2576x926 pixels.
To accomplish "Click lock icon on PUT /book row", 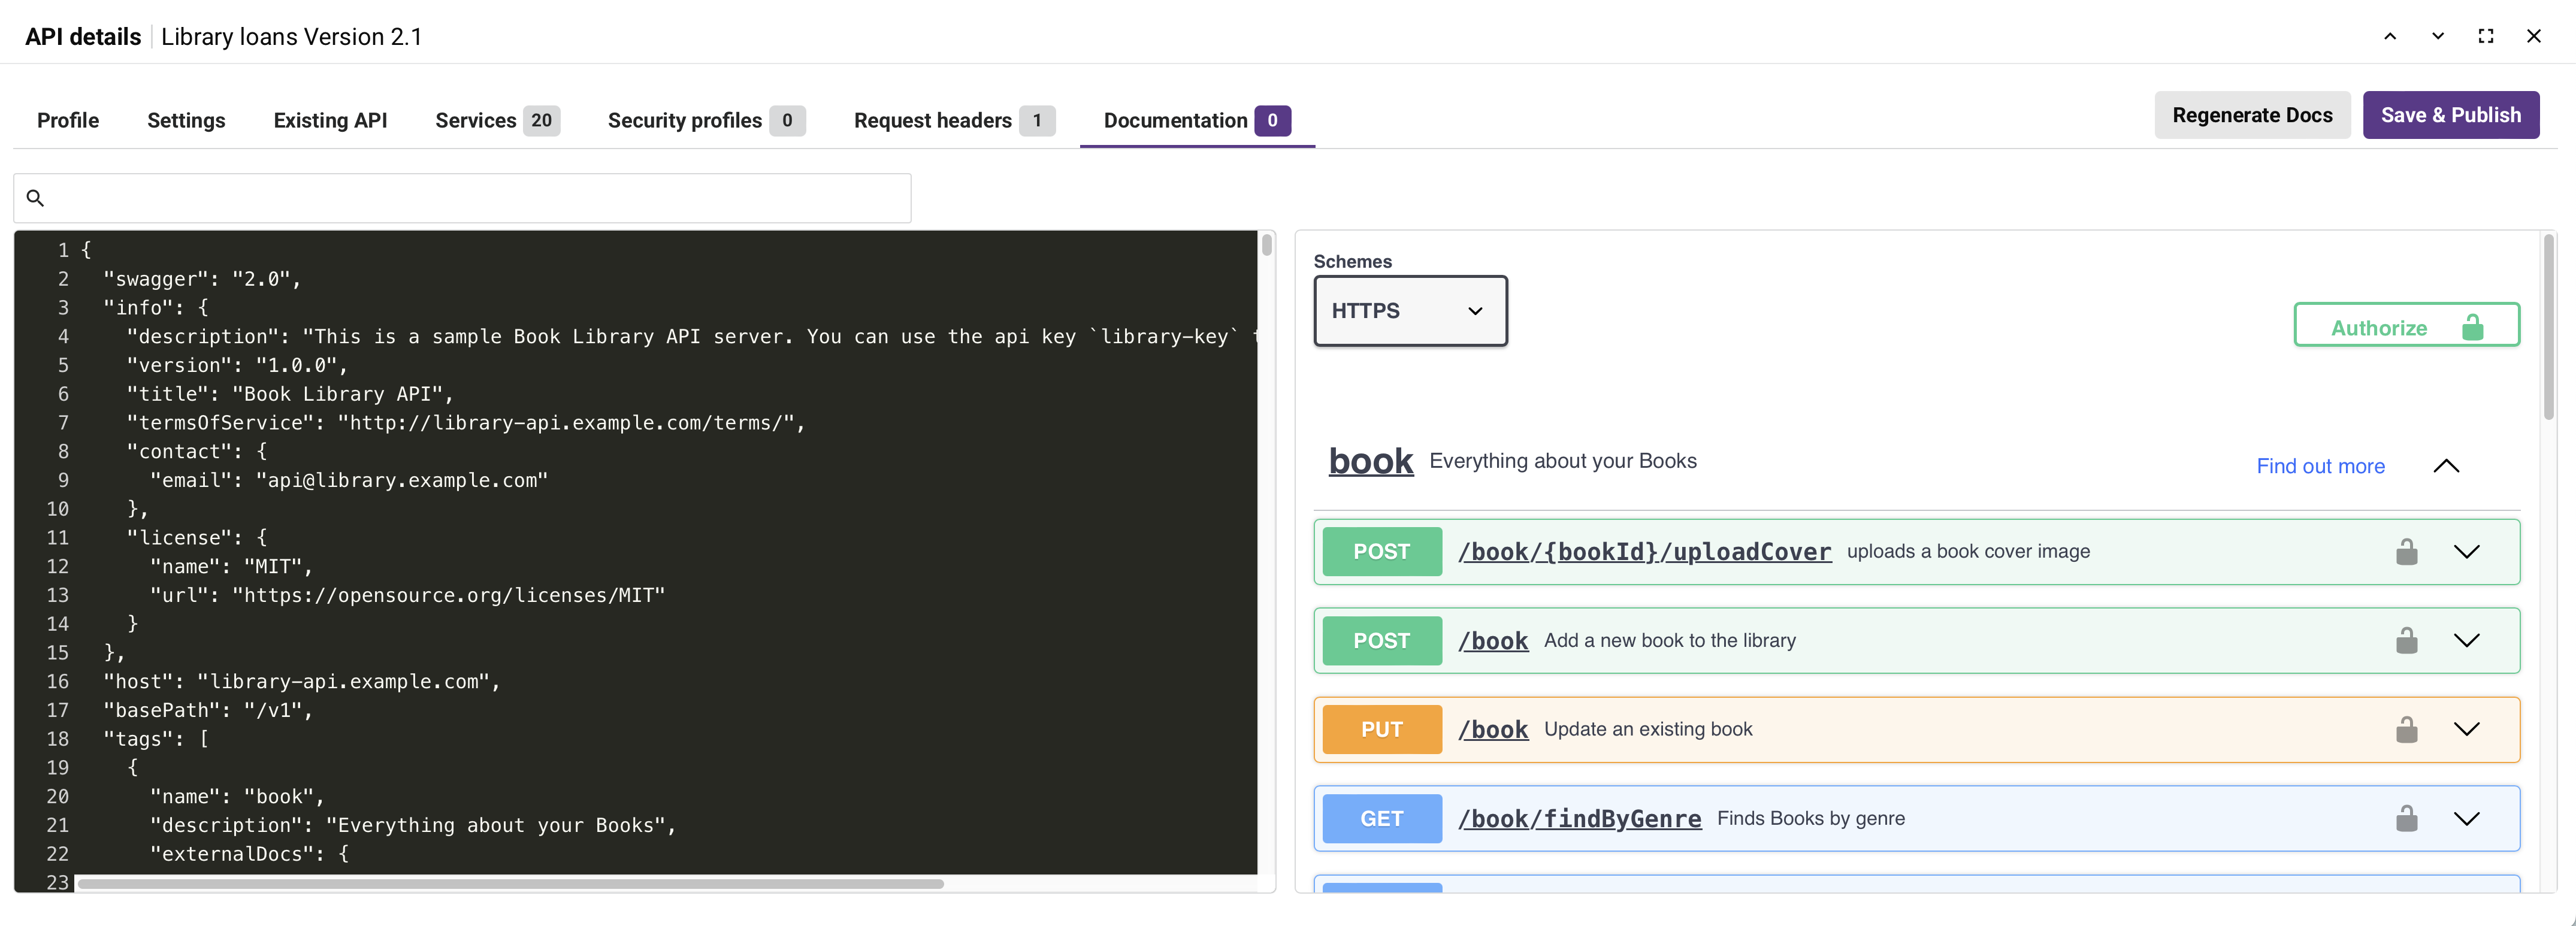I will [2407, 729].
